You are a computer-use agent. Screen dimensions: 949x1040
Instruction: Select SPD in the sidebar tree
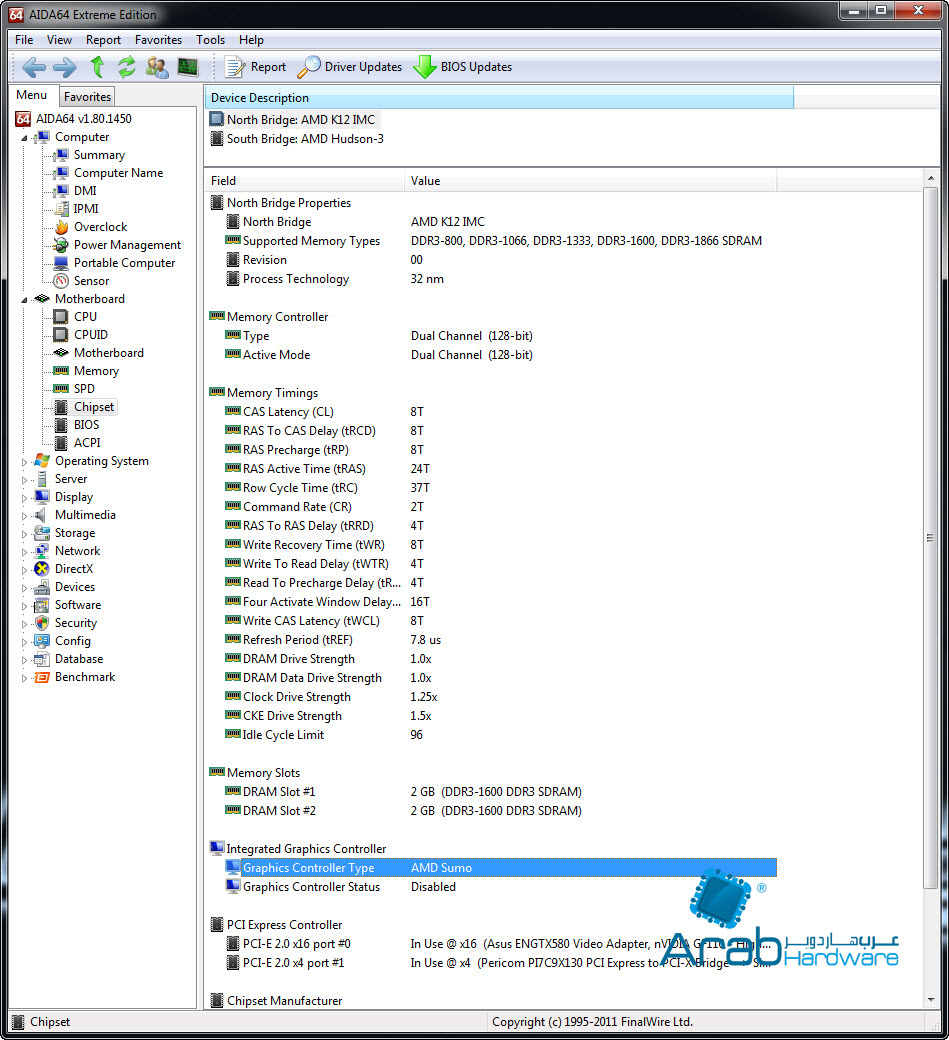pyautogui.click(x=84, y=389)
